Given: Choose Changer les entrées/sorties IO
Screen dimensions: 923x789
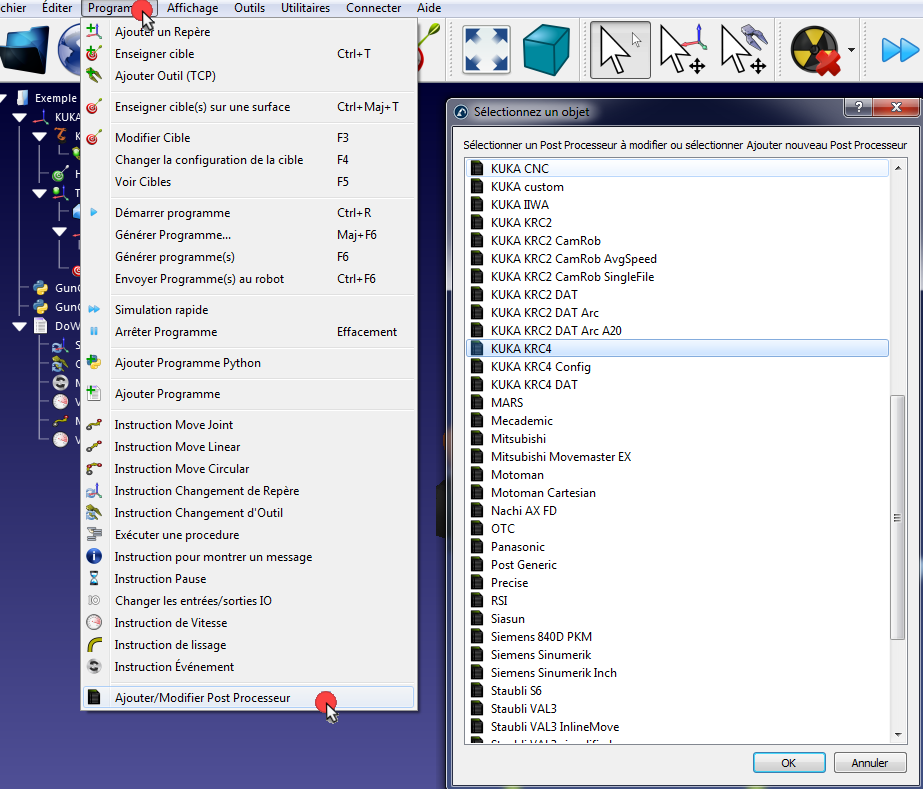Looking at the screenshot, I should point(248,601).
